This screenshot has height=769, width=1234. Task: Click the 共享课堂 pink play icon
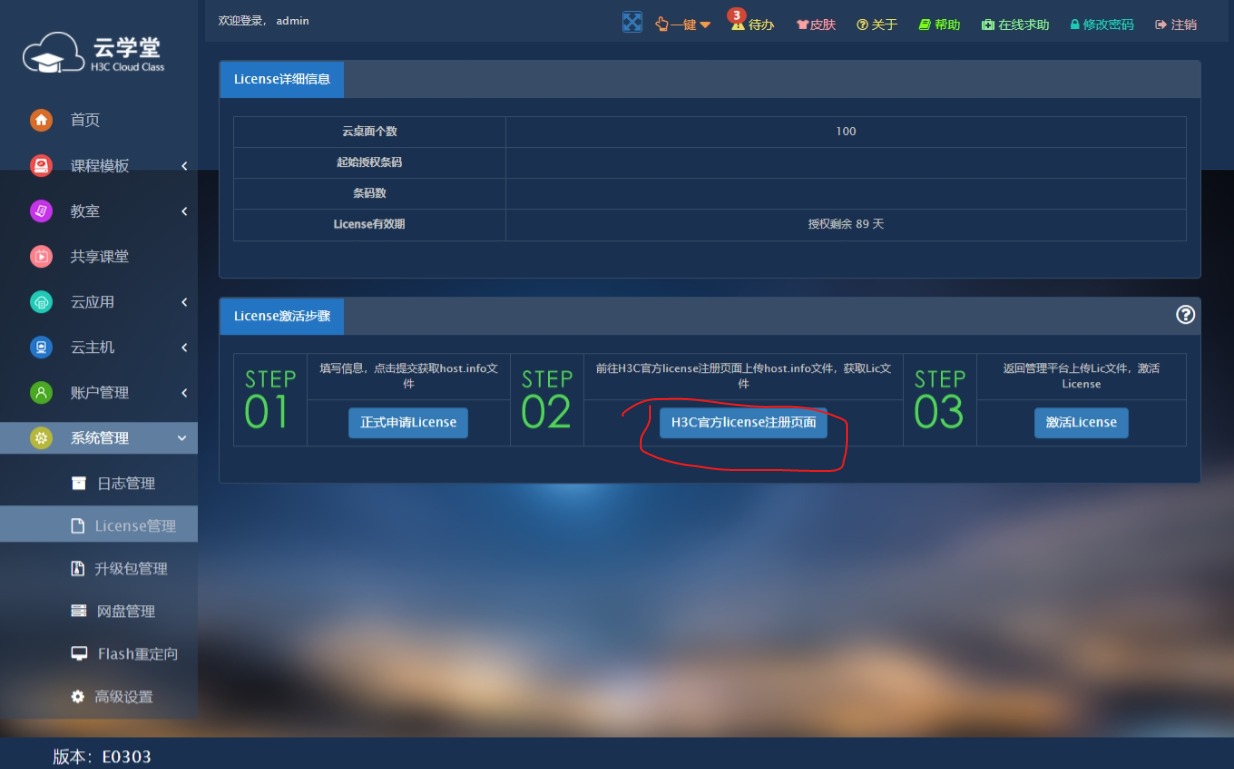tap(41, 257)
